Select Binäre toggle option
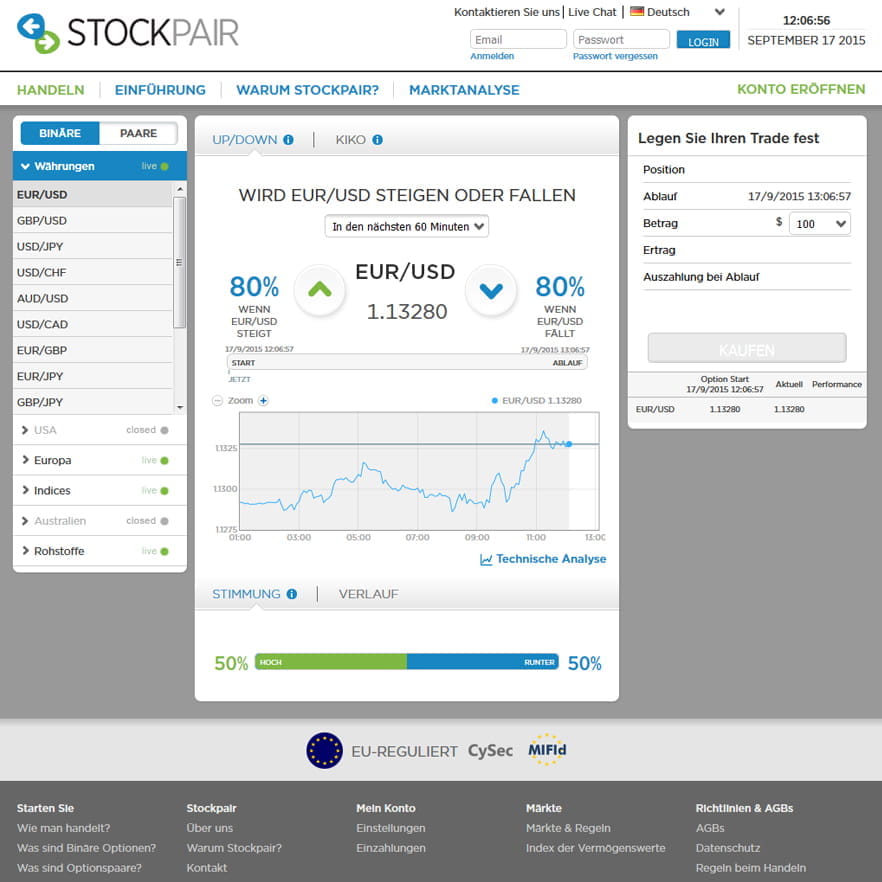The height and width of the screenshot is (882, 882). [x=60, y=133]
